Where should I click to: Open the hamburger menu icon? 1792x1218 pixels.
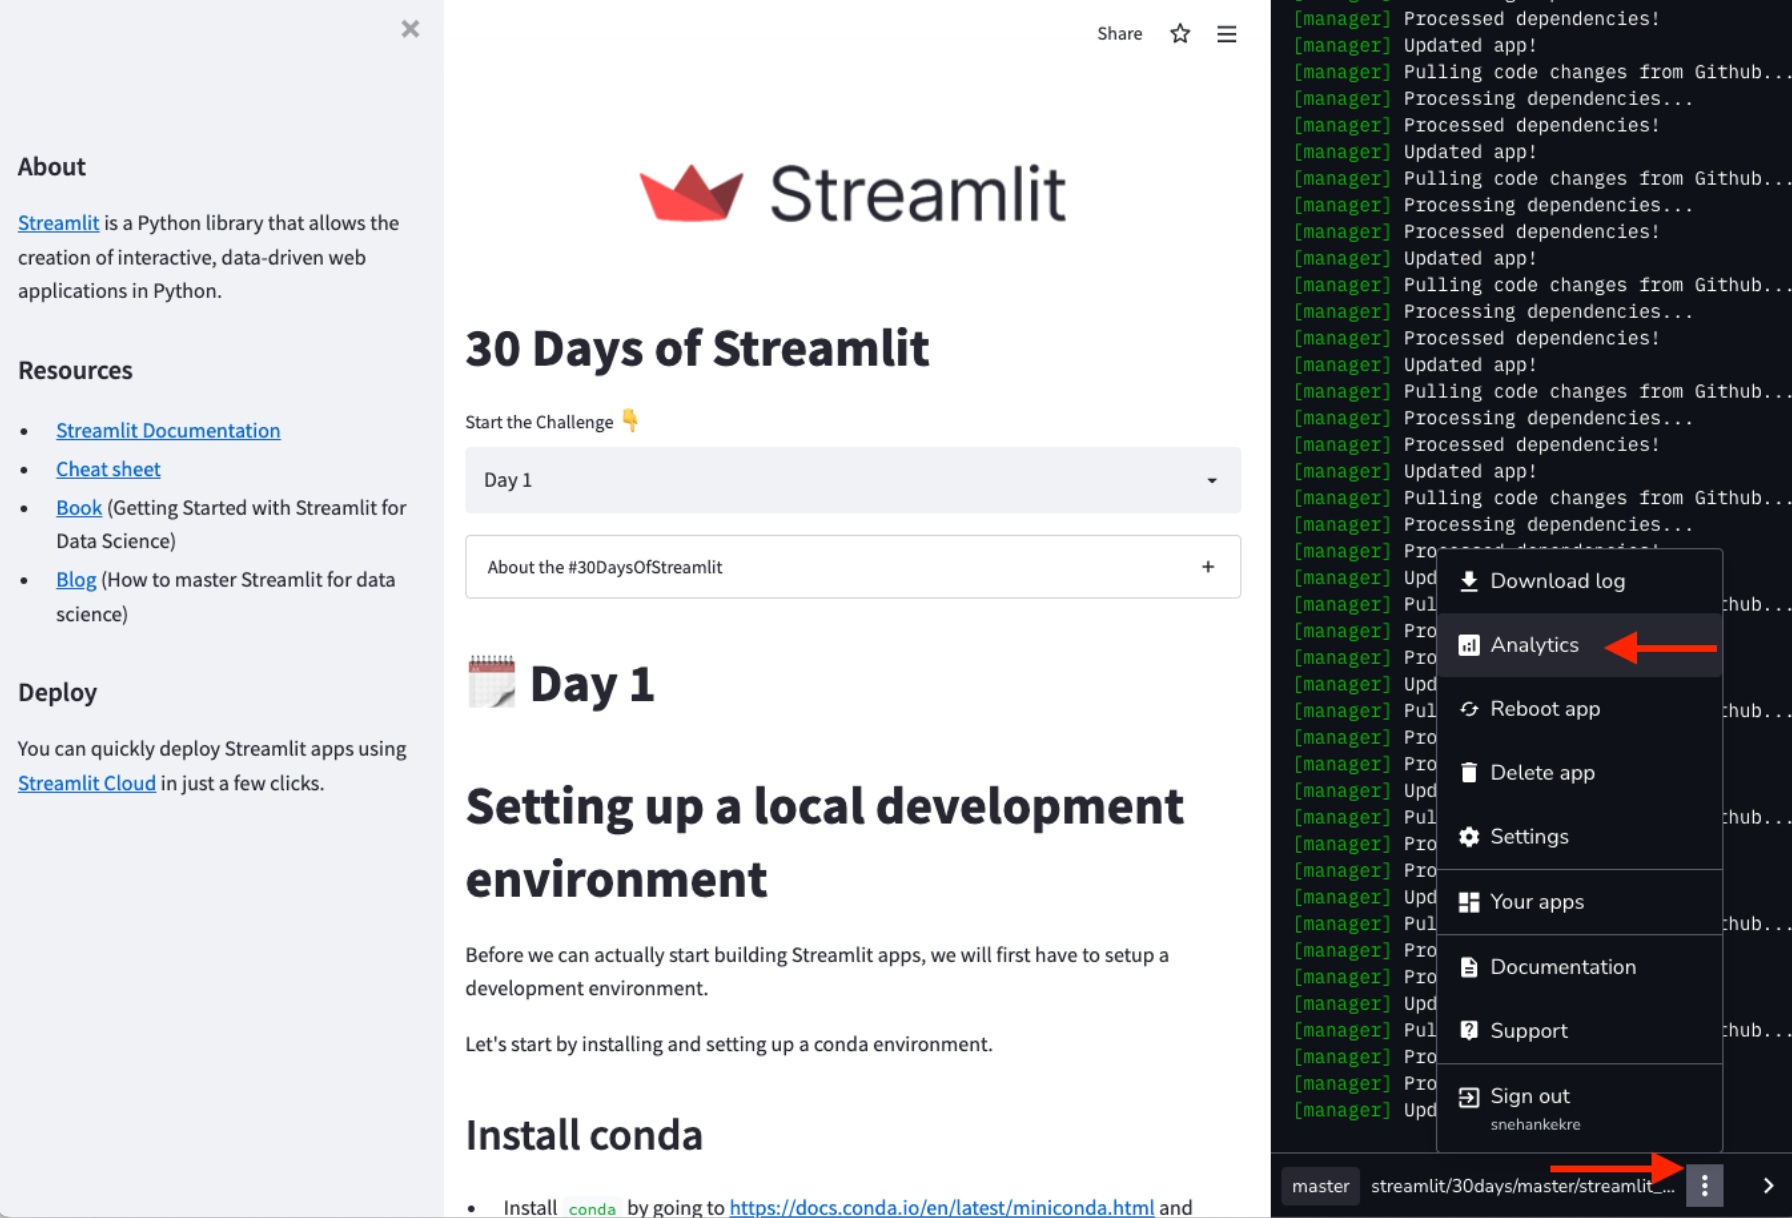point(1226,34)
